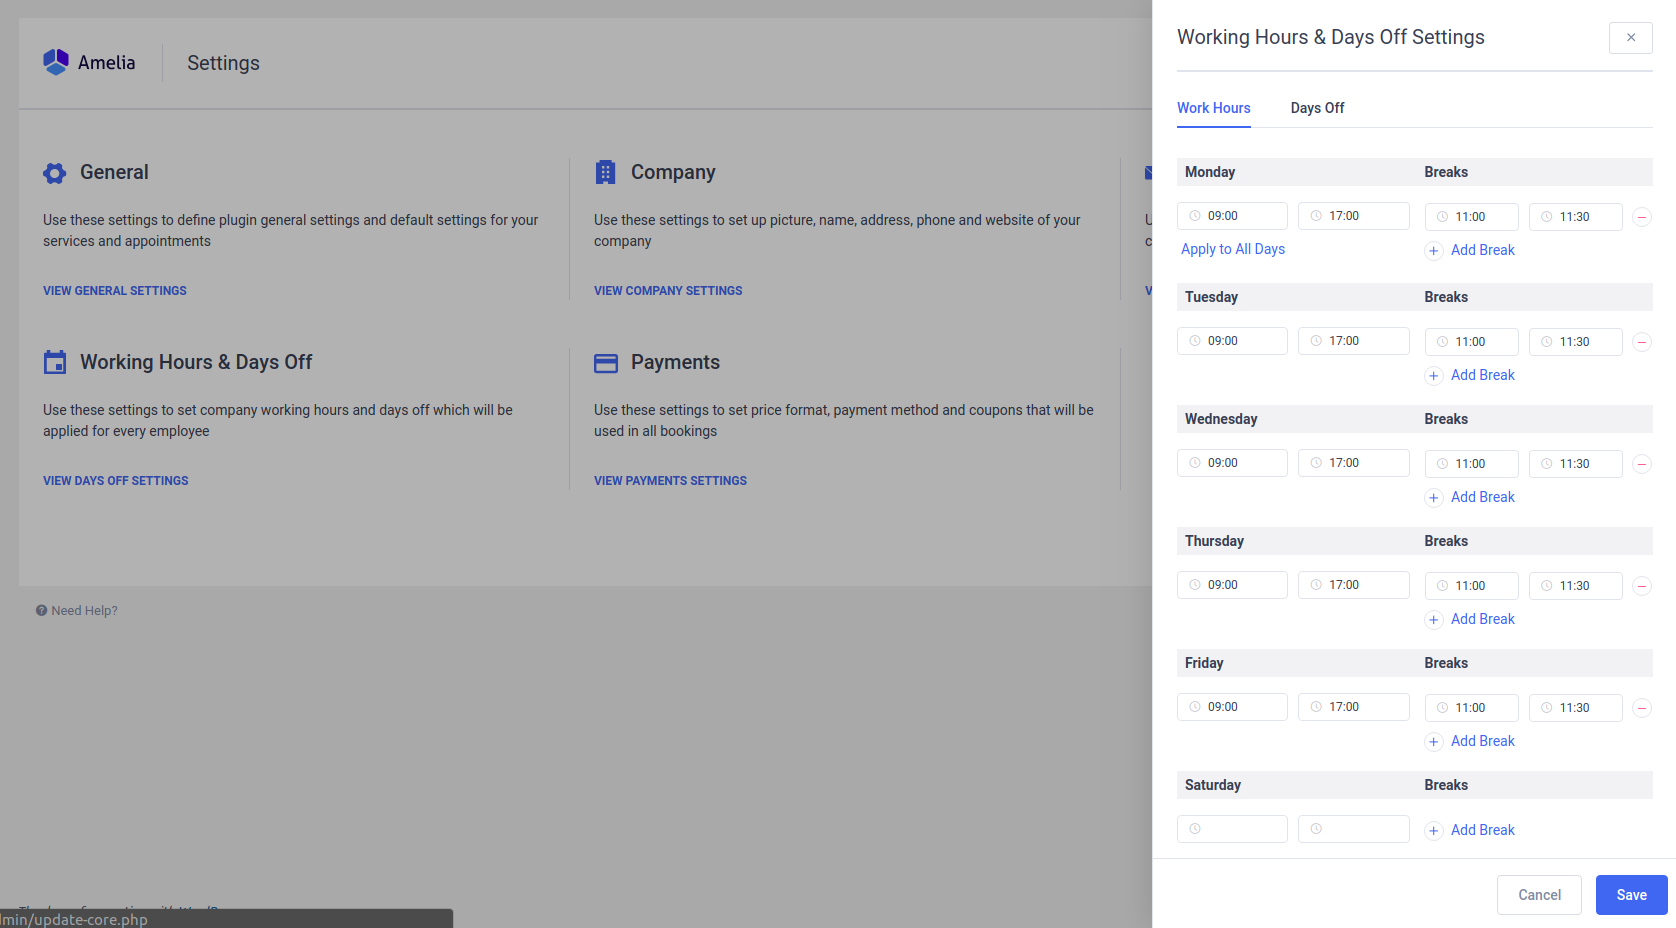This screenshot has height=928, width=1676.
Task: Save the working hours settings
Action: 1631,895
